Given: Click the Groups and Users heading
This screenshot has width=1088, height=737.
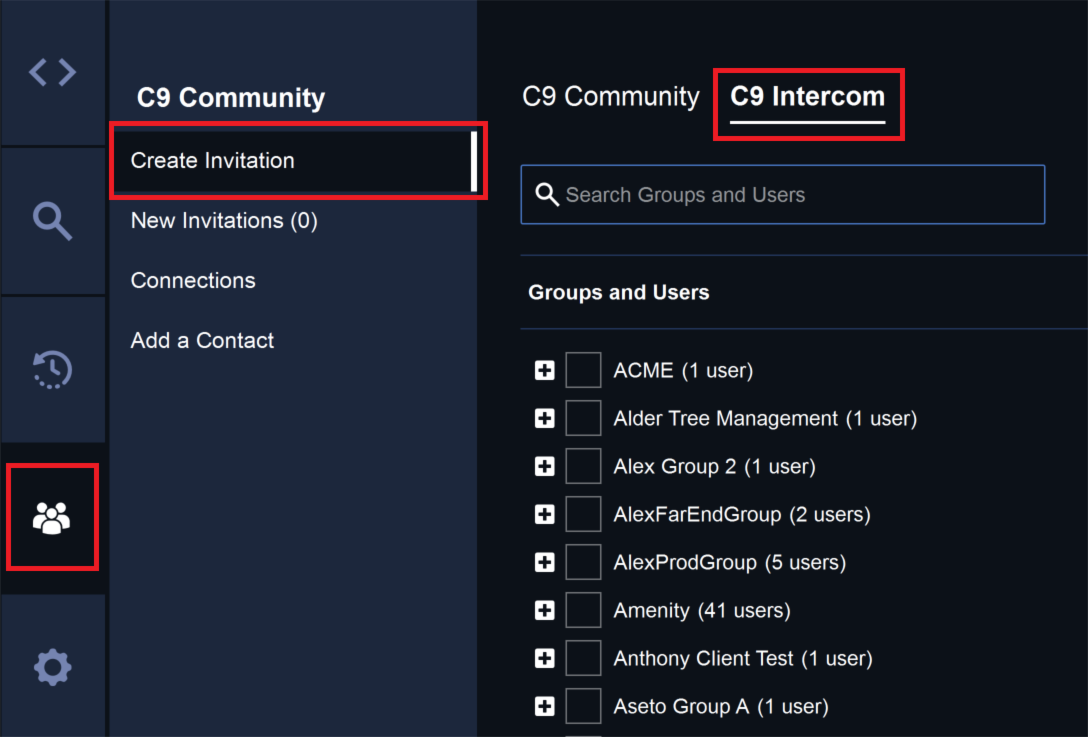Looking at the screenshot, I should pyautogui.click(x=619, y=292).
